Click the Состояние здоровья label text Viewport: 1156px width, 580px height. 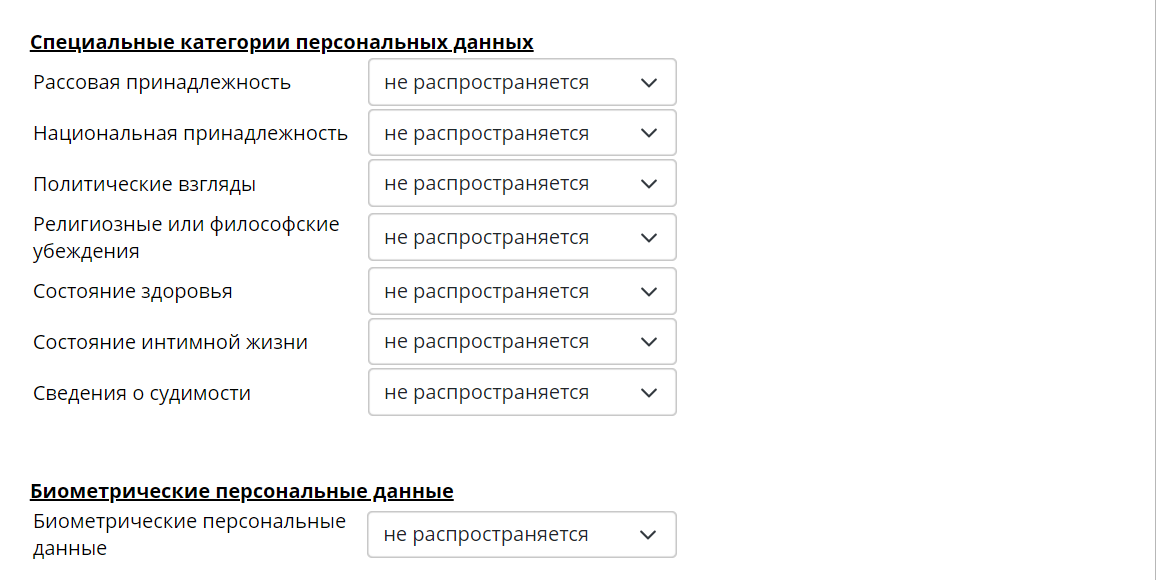point(132,292)
